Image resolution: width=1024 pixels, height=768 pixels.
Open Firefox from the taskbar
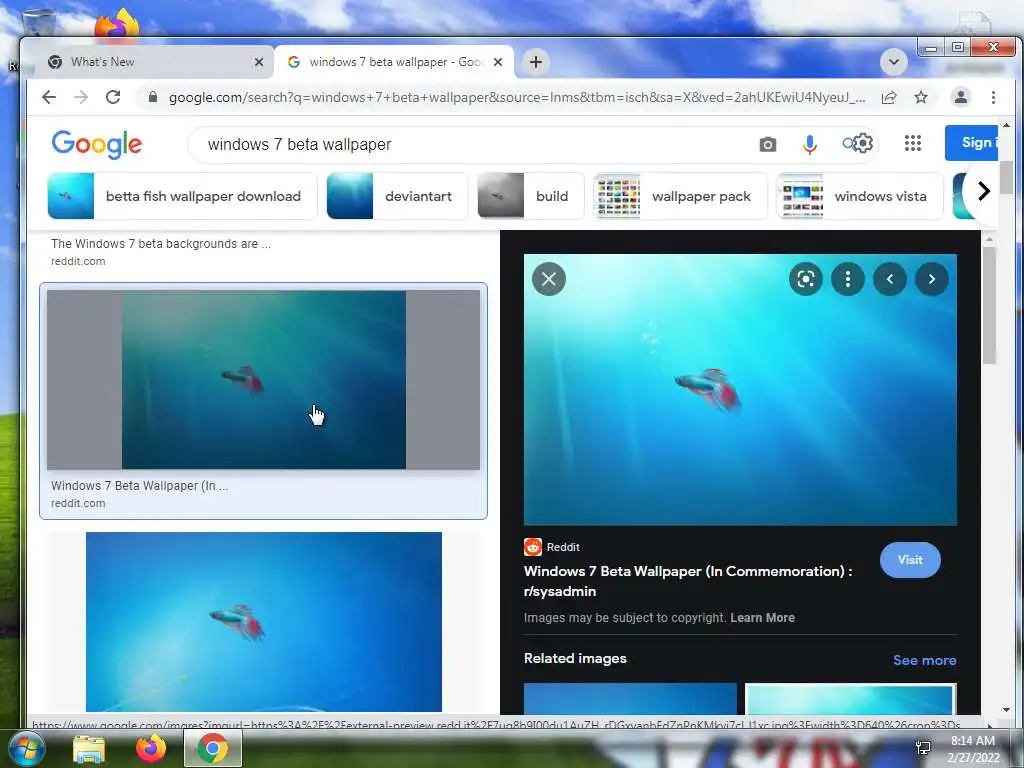[x=150, y=748]
